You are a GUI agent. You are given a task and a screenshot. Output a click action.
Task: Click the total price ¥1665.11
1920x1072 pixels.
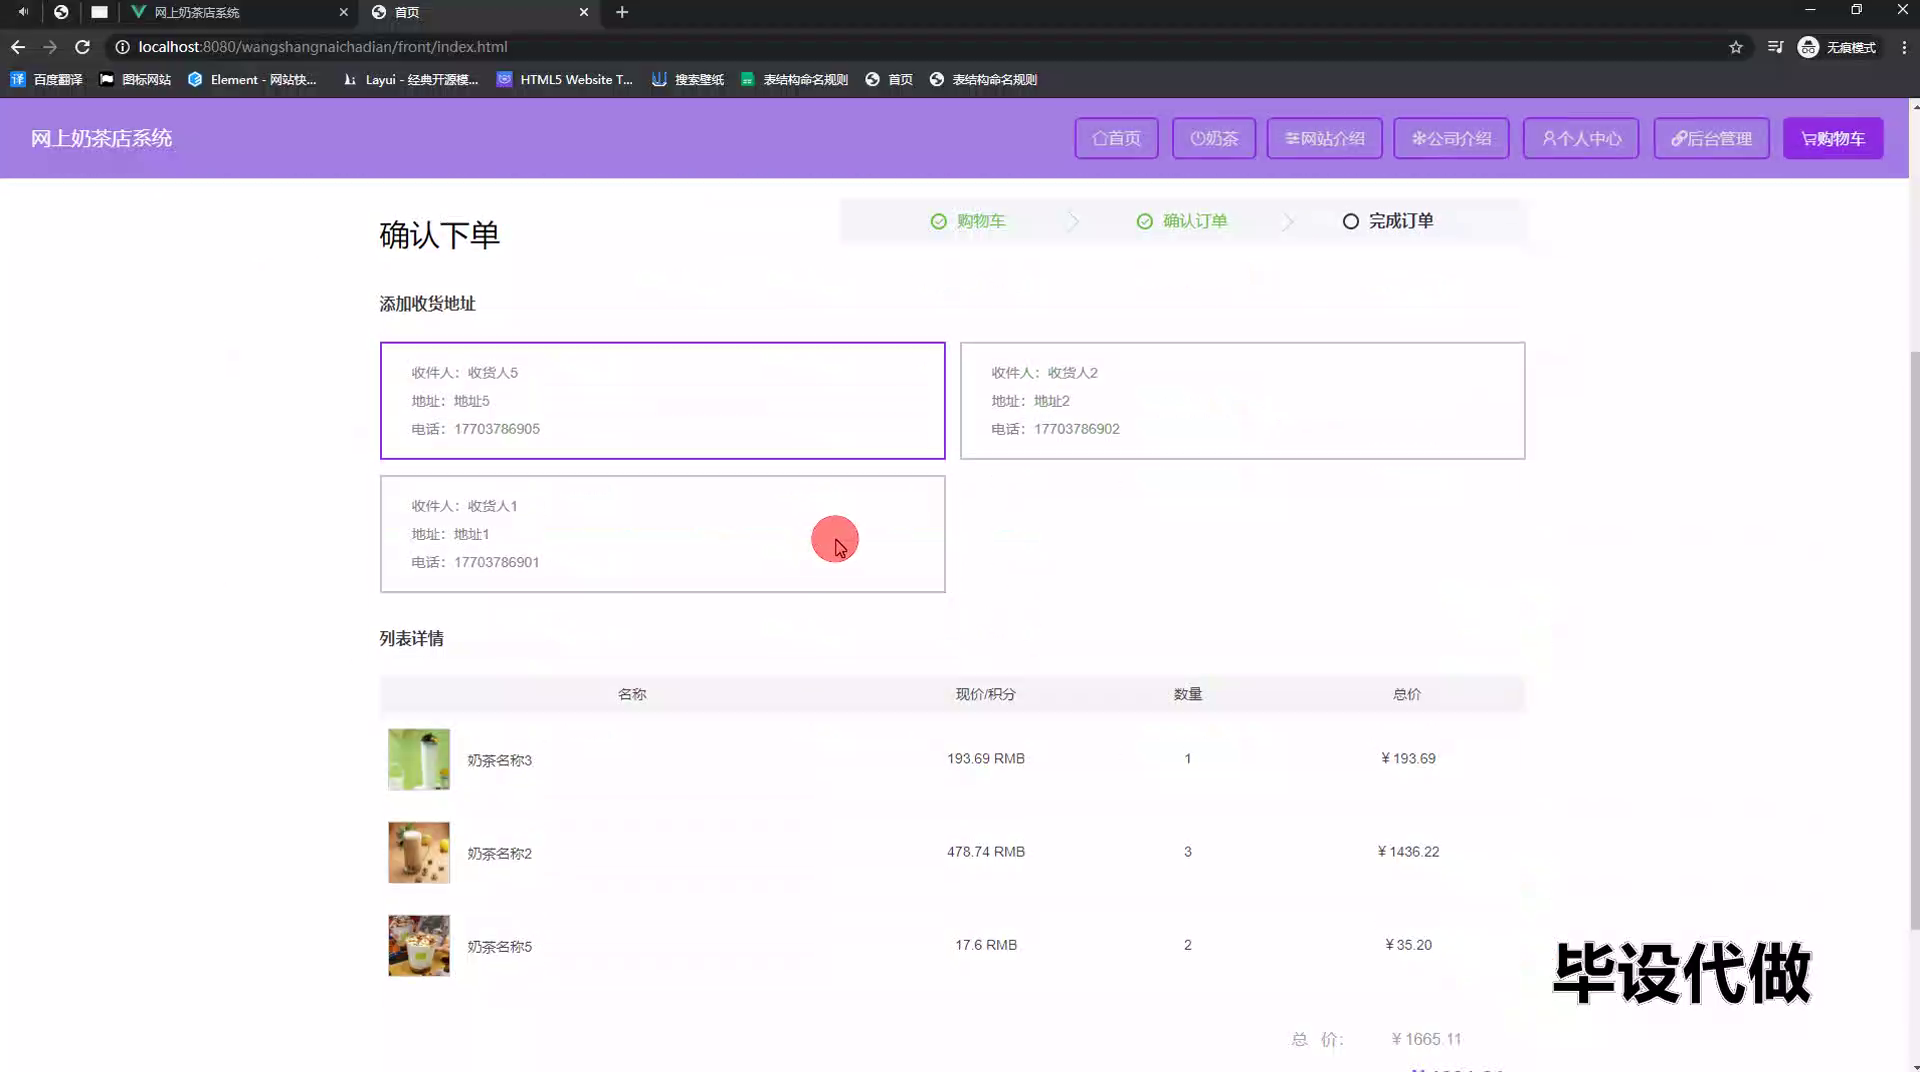pyautogui.click(x=1426, y=1039)
